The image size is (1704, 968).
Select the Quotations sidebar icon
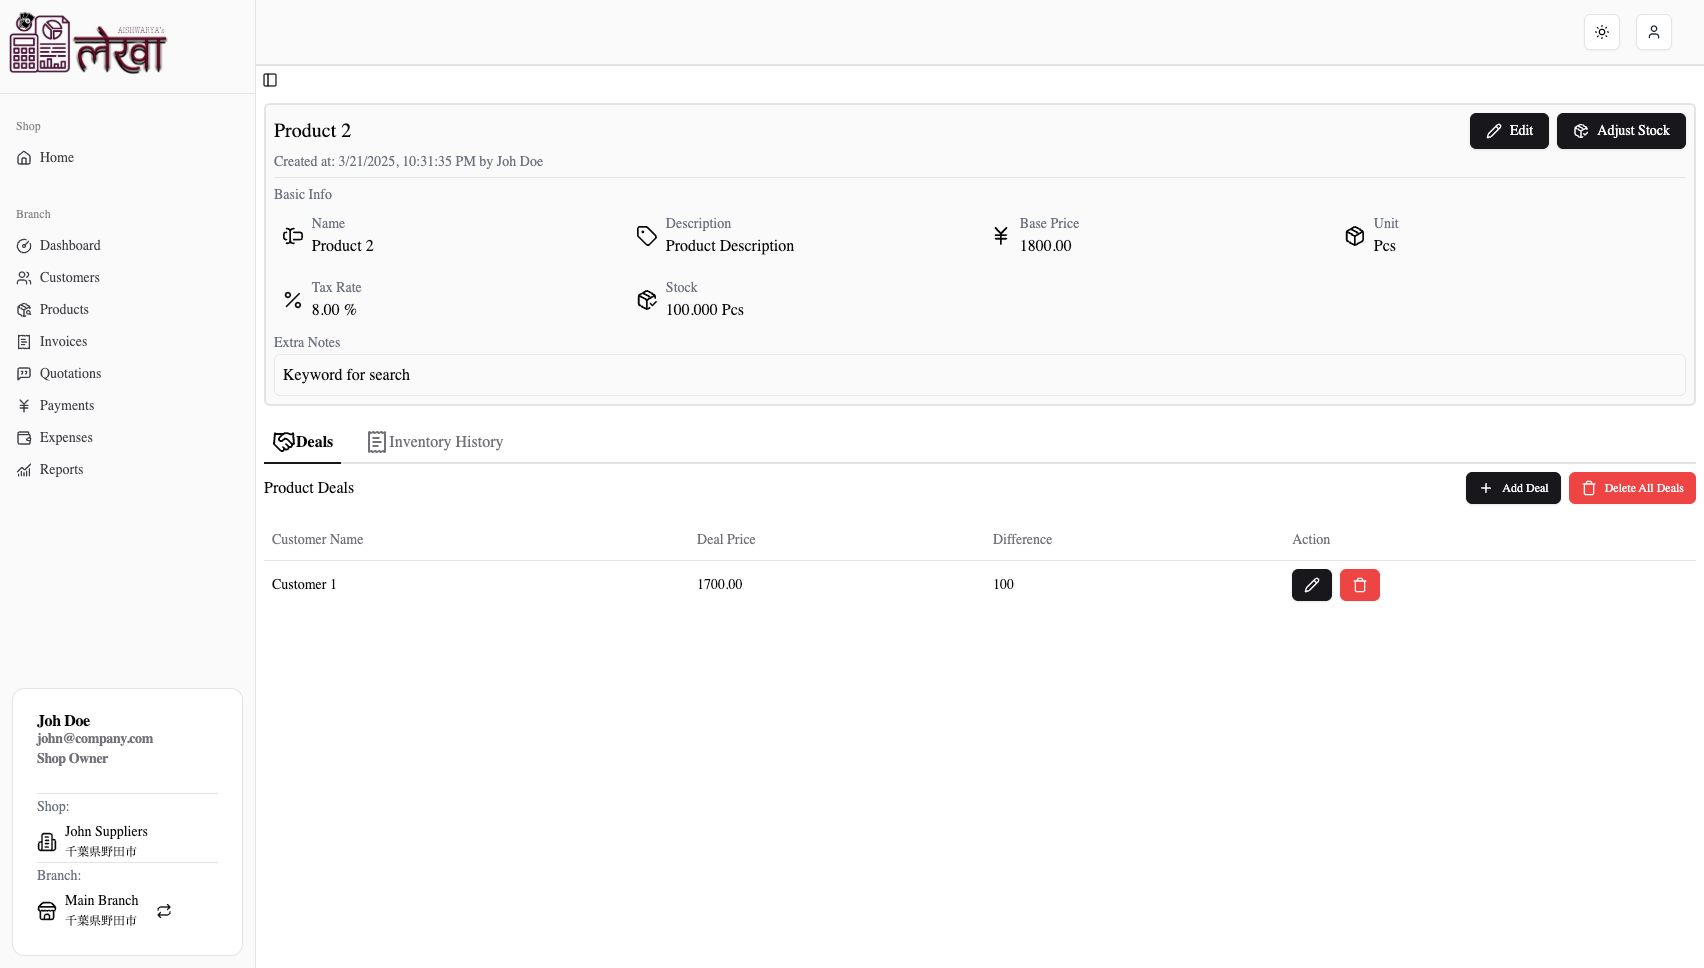point(24,373)
